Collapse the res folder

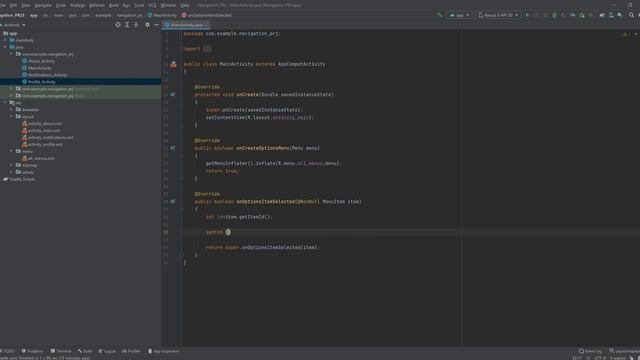(5, 102)
